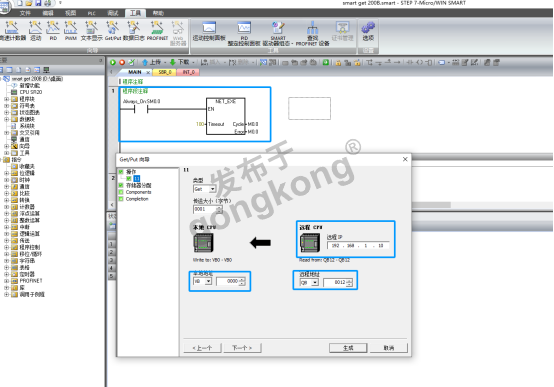Open the Data log wizard
The width and height of the screenshot is (554, 387).
click(x=134, y=31)
